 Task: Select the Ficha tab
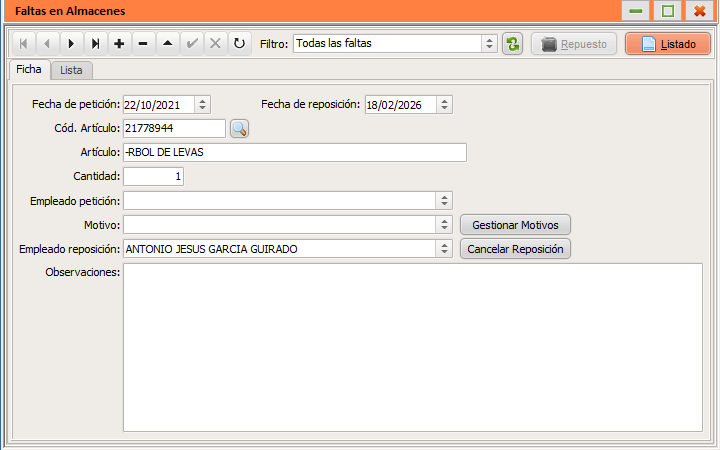[29, 69]
